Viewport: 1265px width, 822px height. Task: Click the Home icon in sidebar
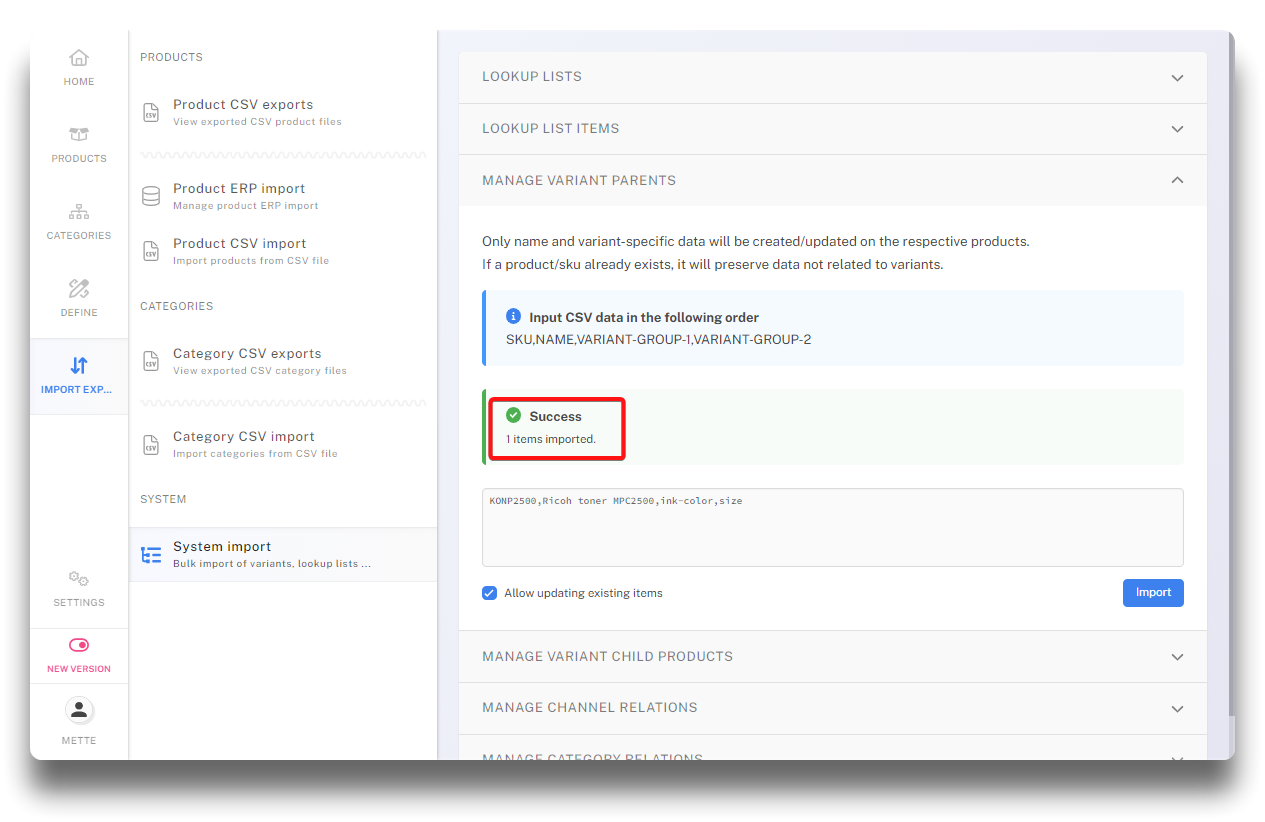click(79, 58)
